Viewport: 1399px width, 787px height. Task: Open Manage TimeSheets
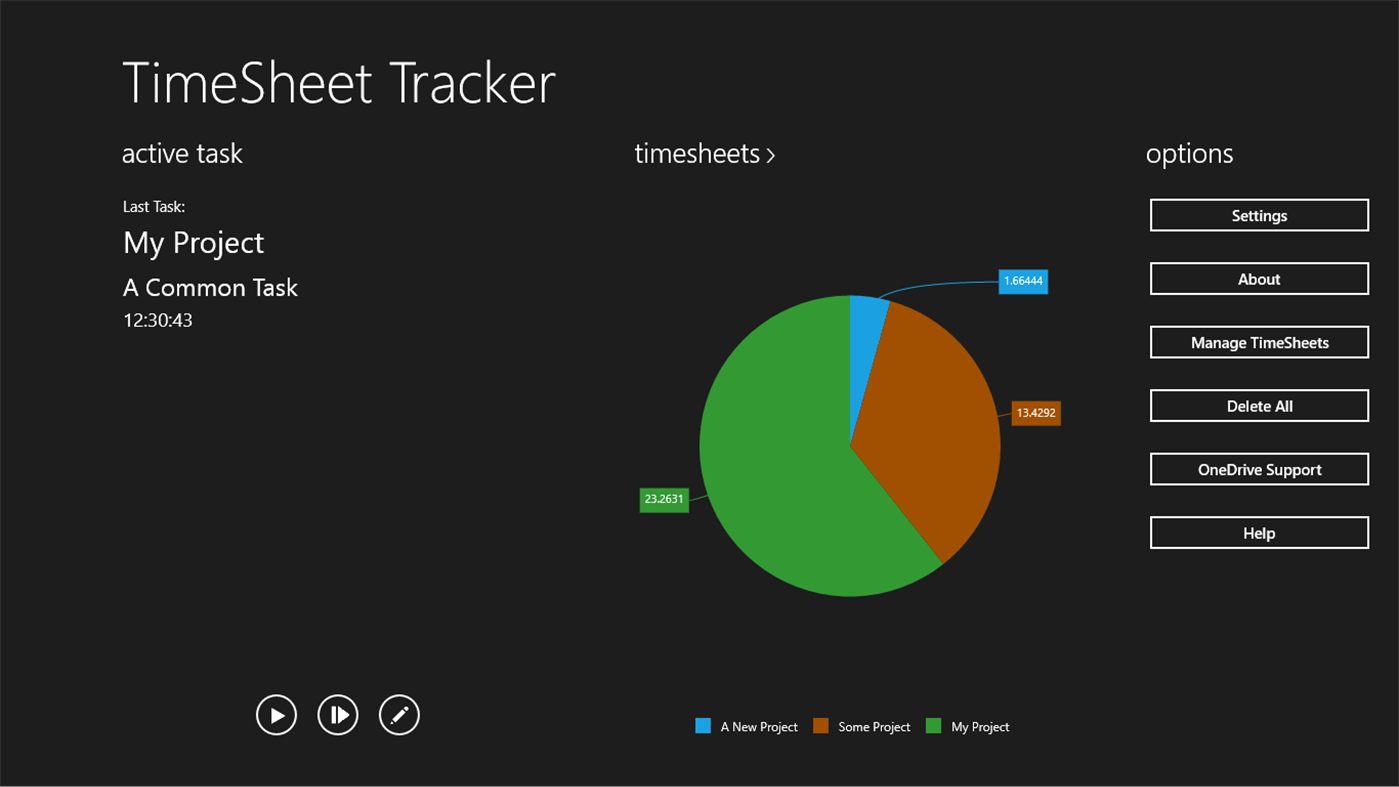[x=1258, y=342]
